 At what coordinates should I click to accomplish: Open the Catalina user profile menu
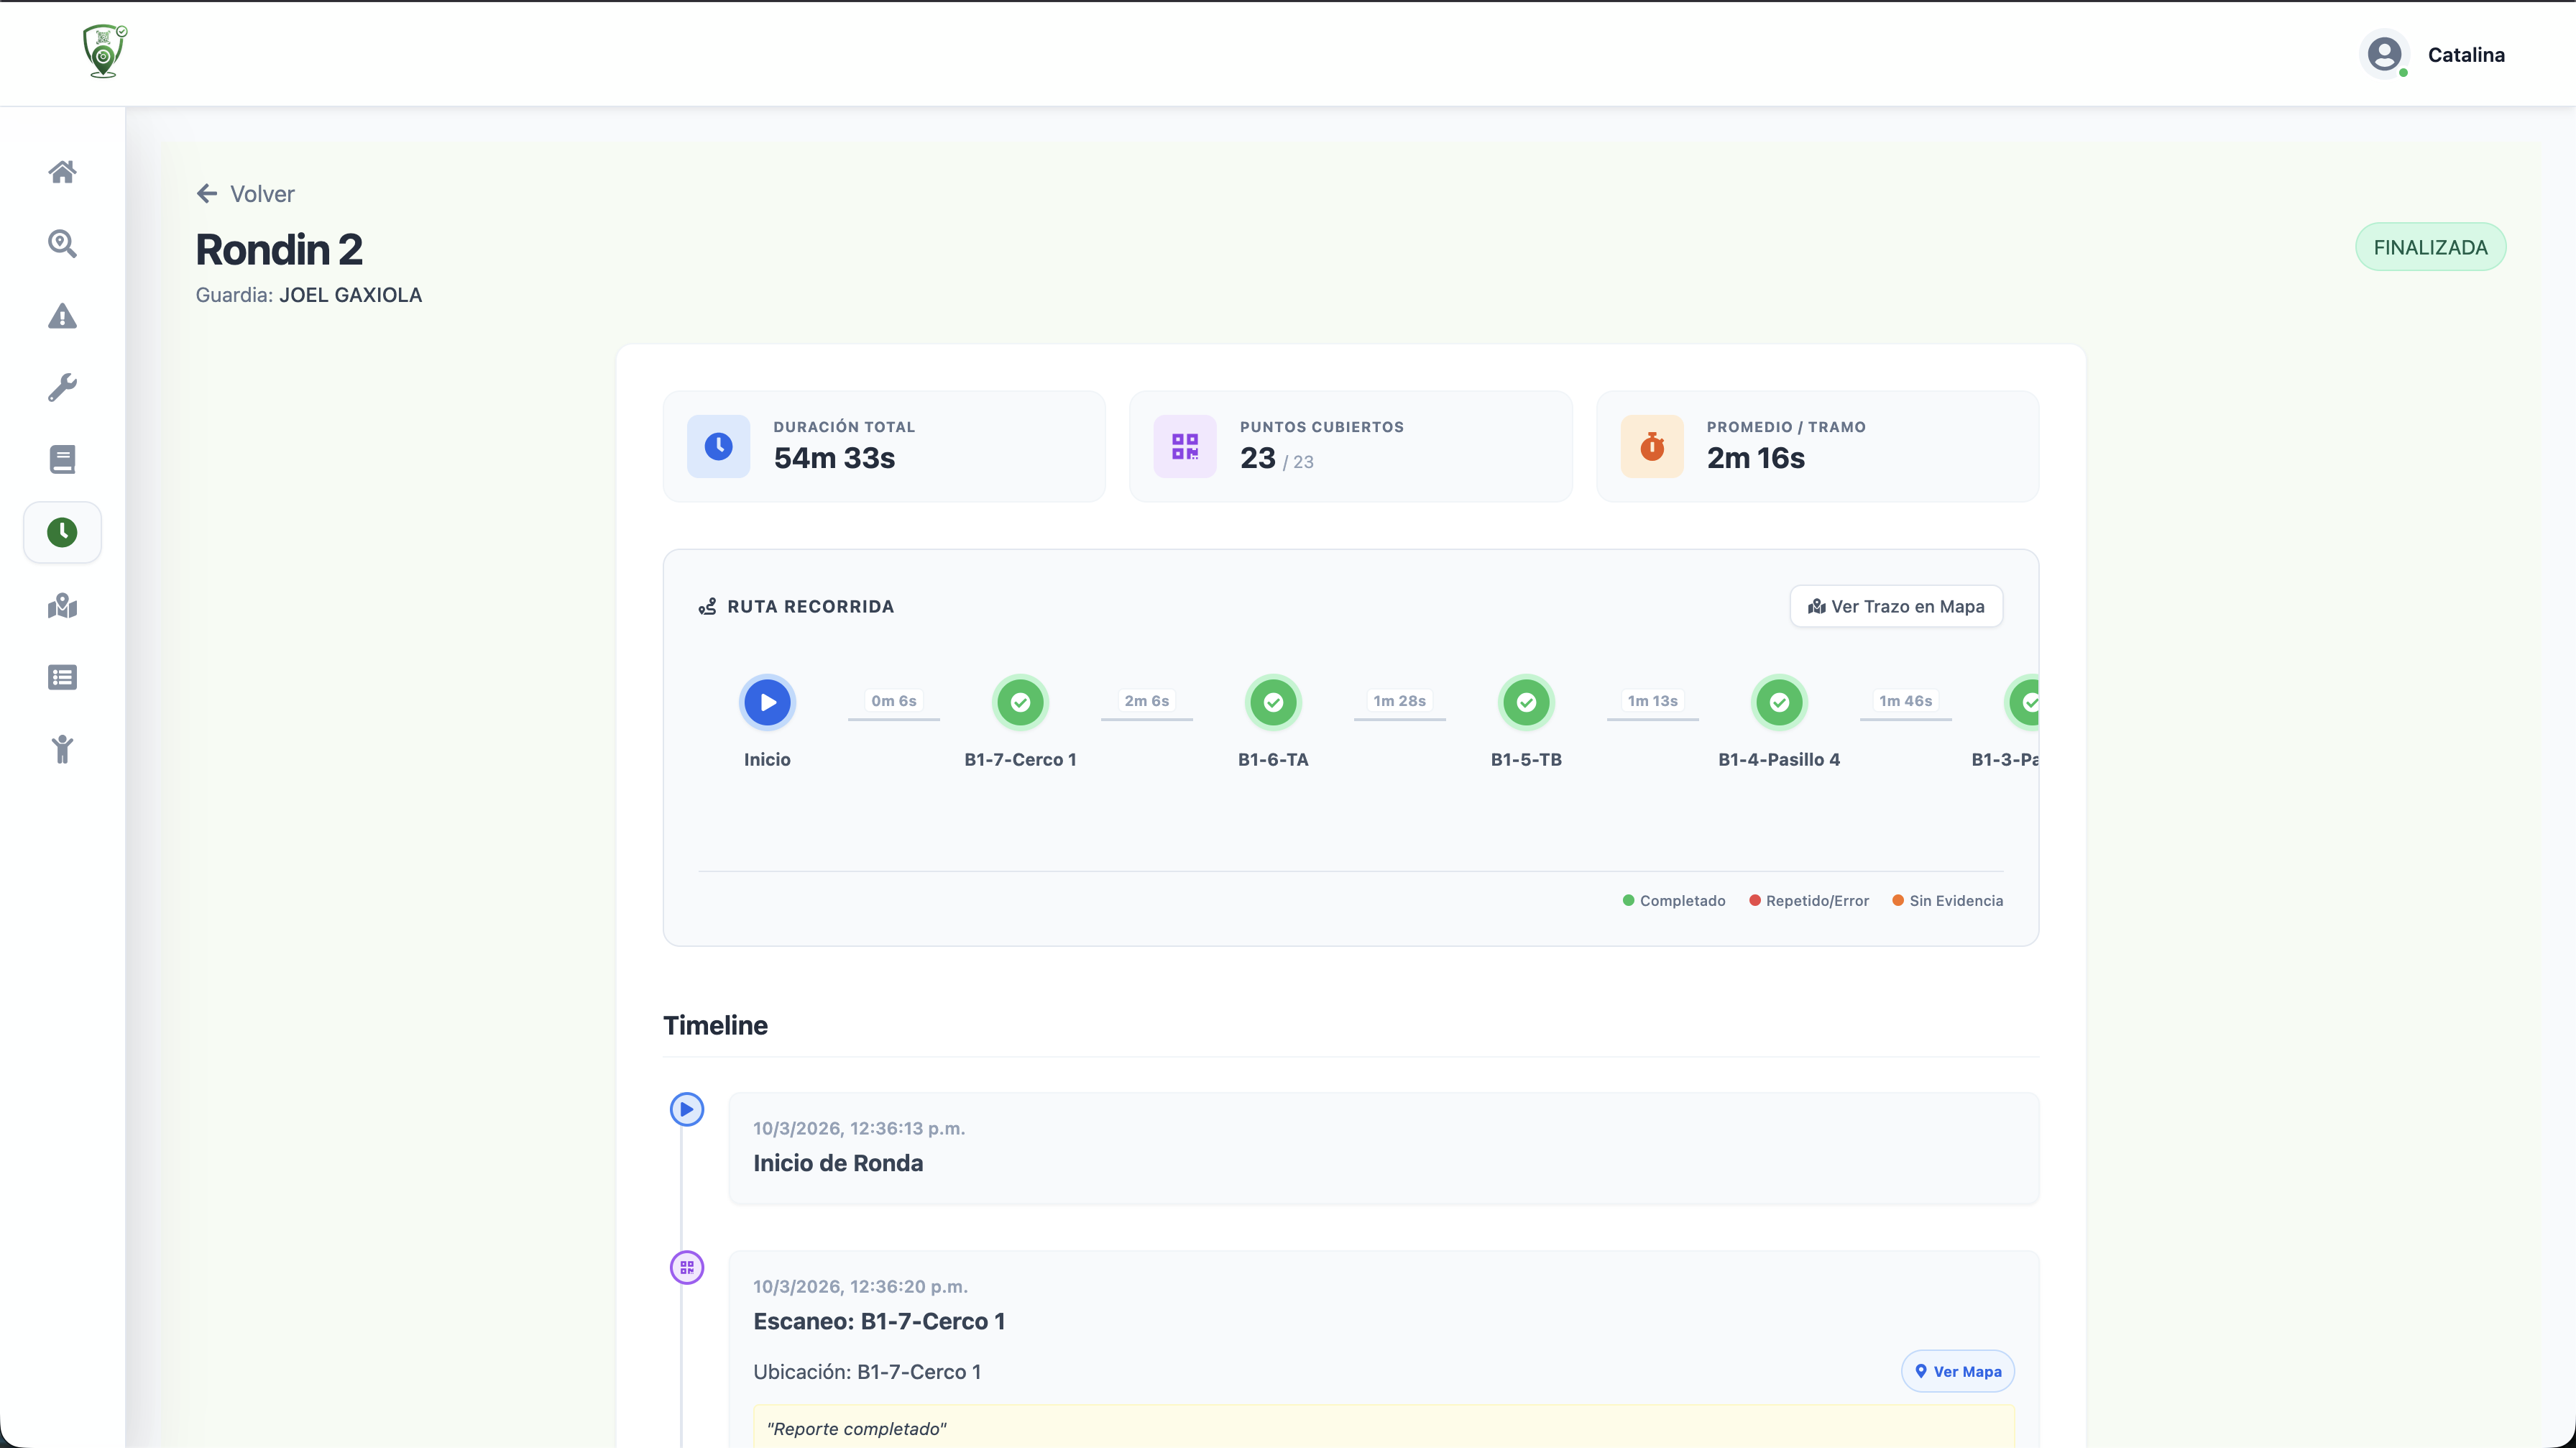(x=2434, y=55)
